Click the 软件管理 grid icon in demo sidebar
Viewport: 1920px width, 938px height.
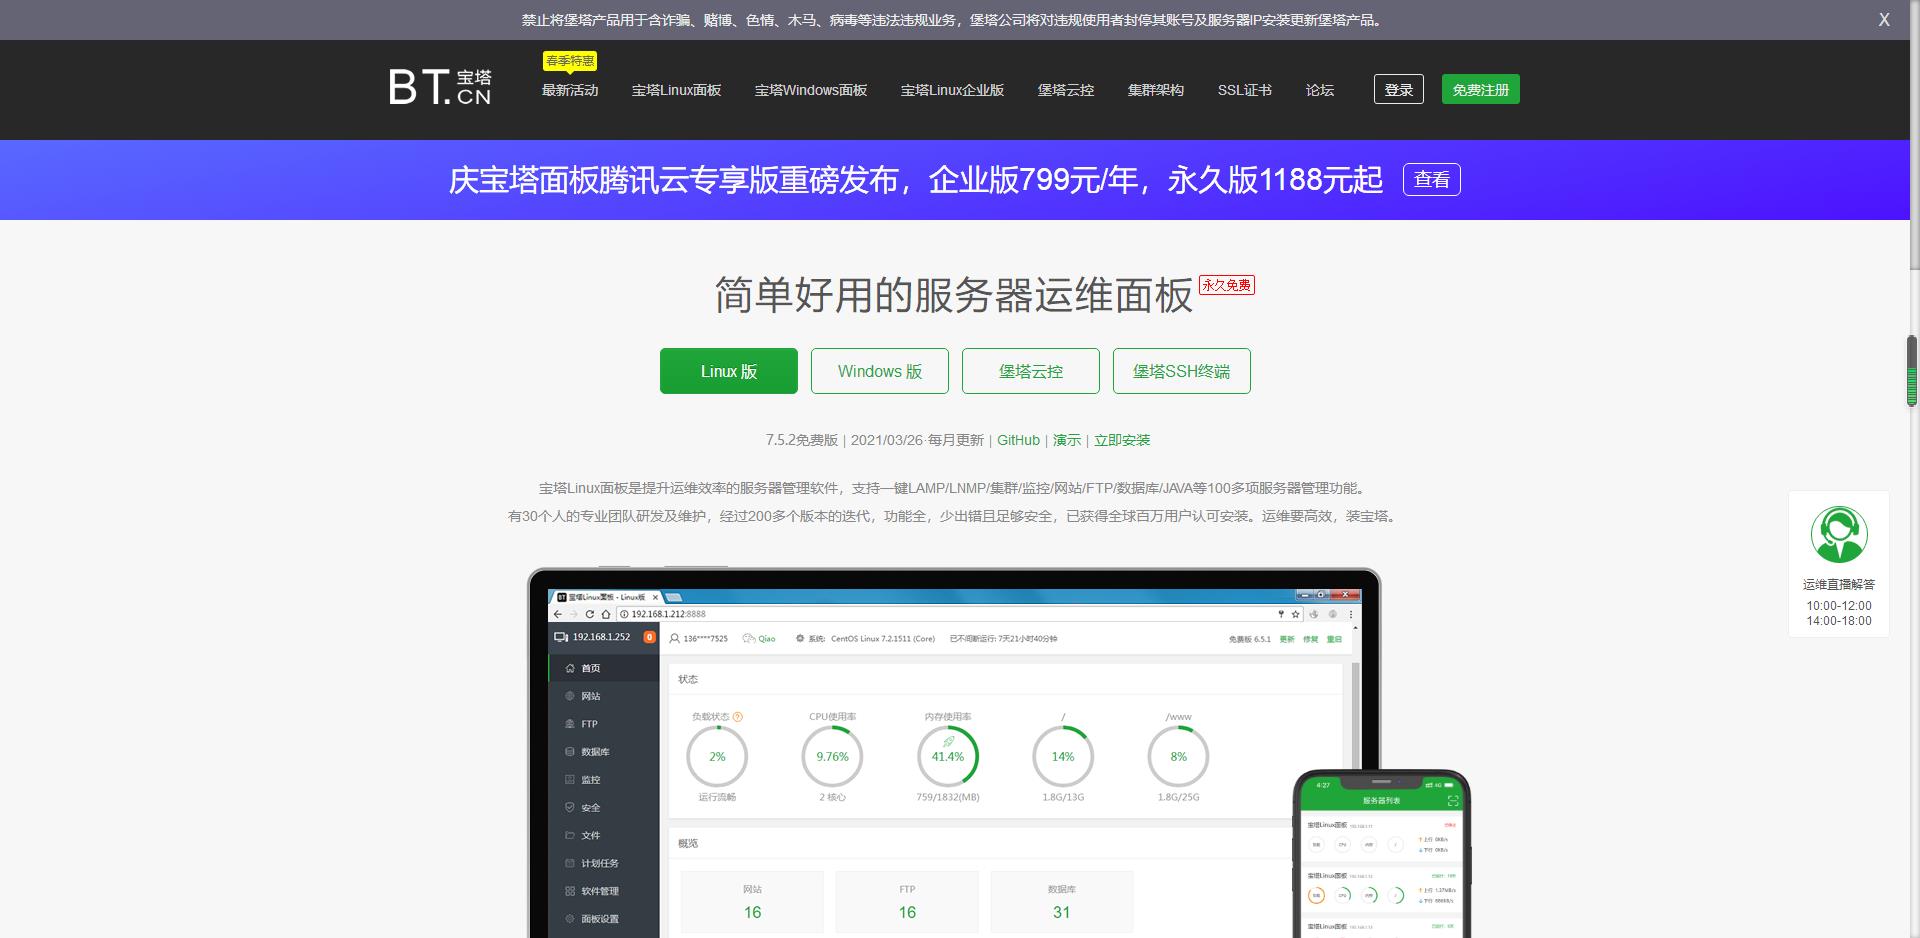click(x=570, y=891)
